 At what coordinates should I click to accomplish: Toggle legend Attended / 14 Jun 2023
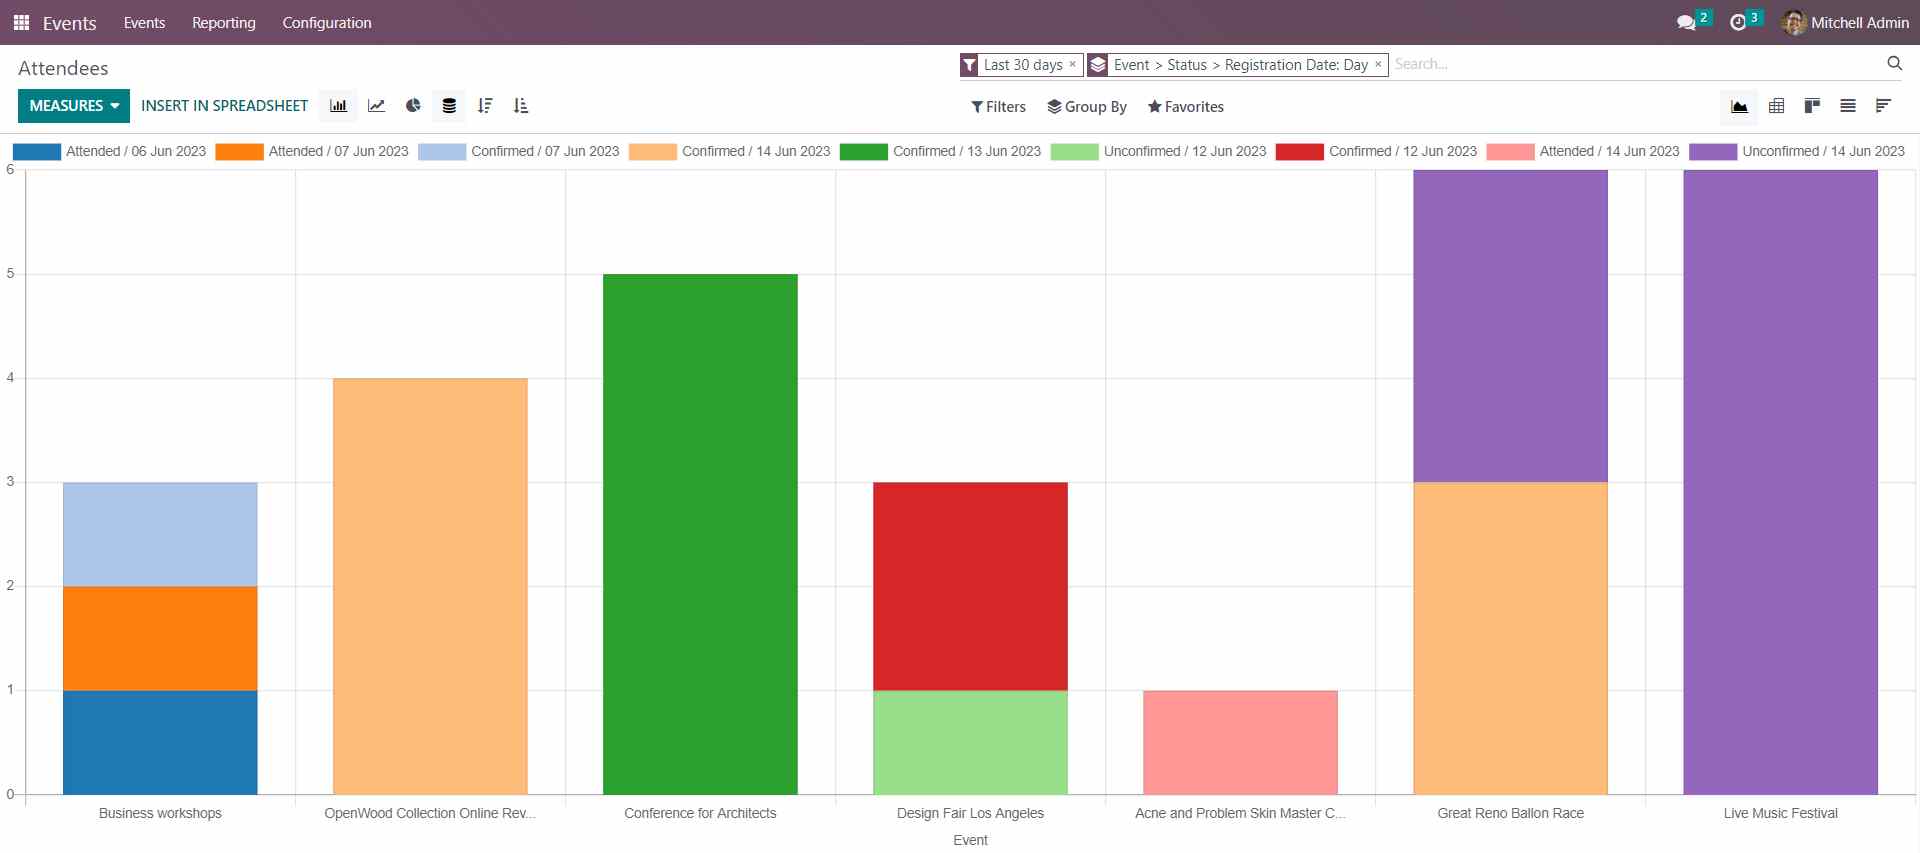click(1584, 152)
